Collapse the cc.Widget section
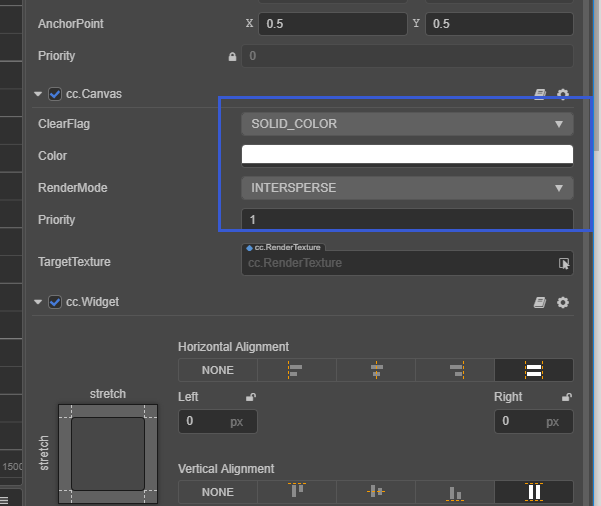 (38, 302)
